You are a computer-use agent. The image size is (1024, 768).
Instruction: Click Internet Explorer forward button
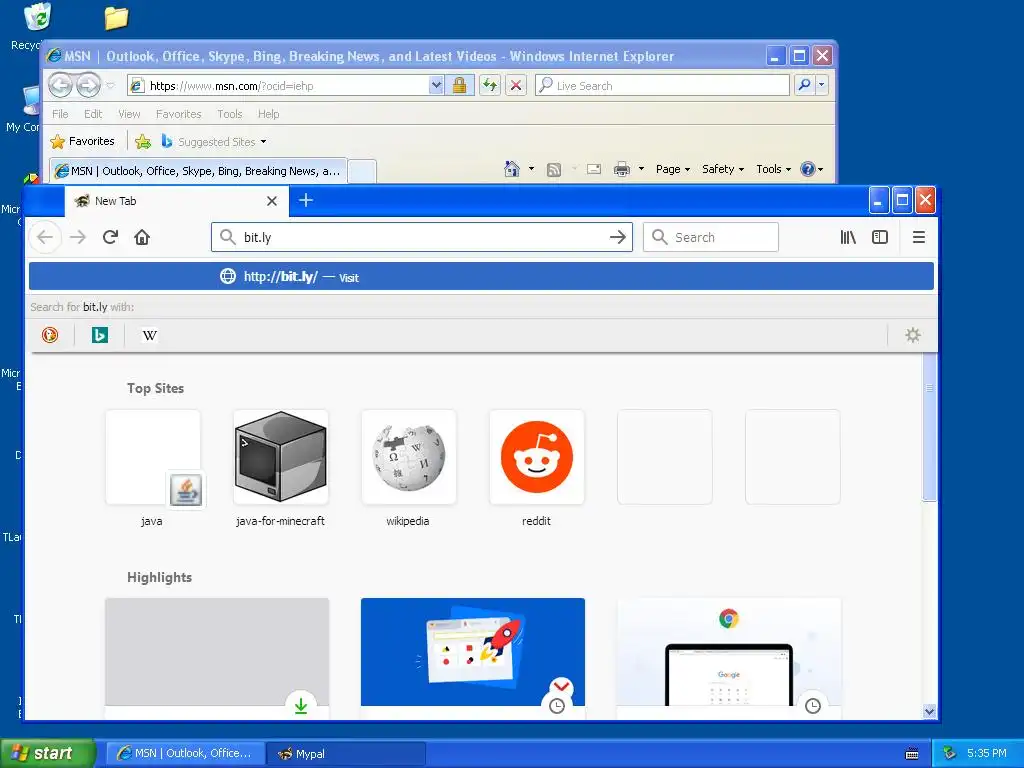88,85
